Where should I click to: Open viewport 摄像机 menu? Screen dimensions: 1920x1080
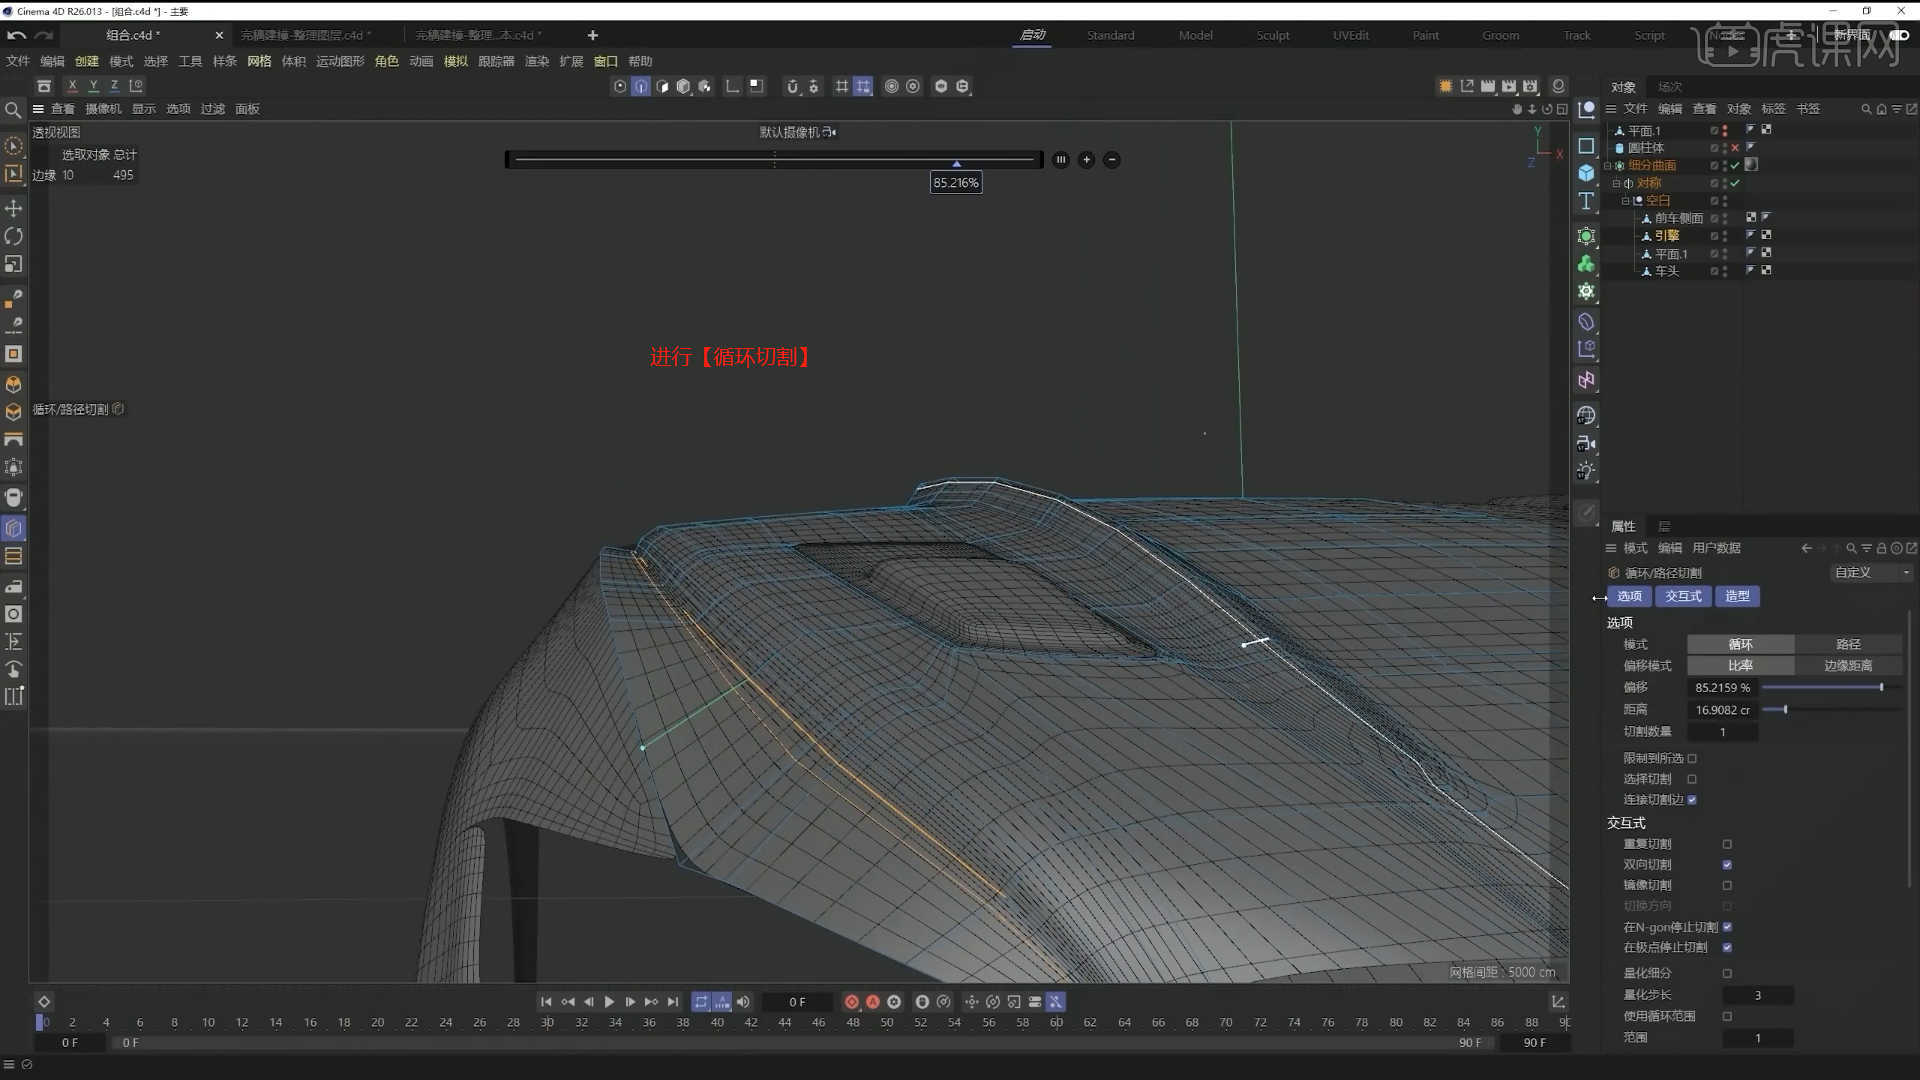tap(103, 109)
